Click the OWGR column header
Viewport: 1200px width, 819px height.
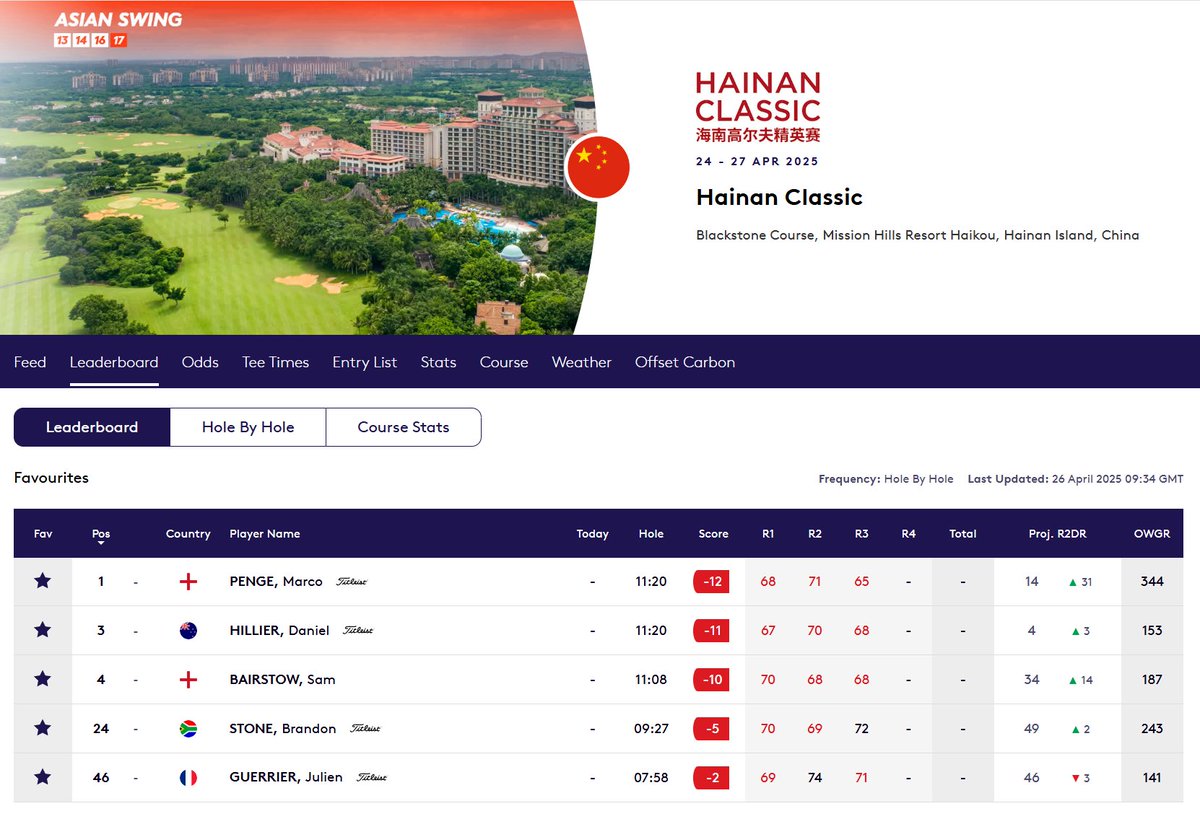pos(1152,534)
